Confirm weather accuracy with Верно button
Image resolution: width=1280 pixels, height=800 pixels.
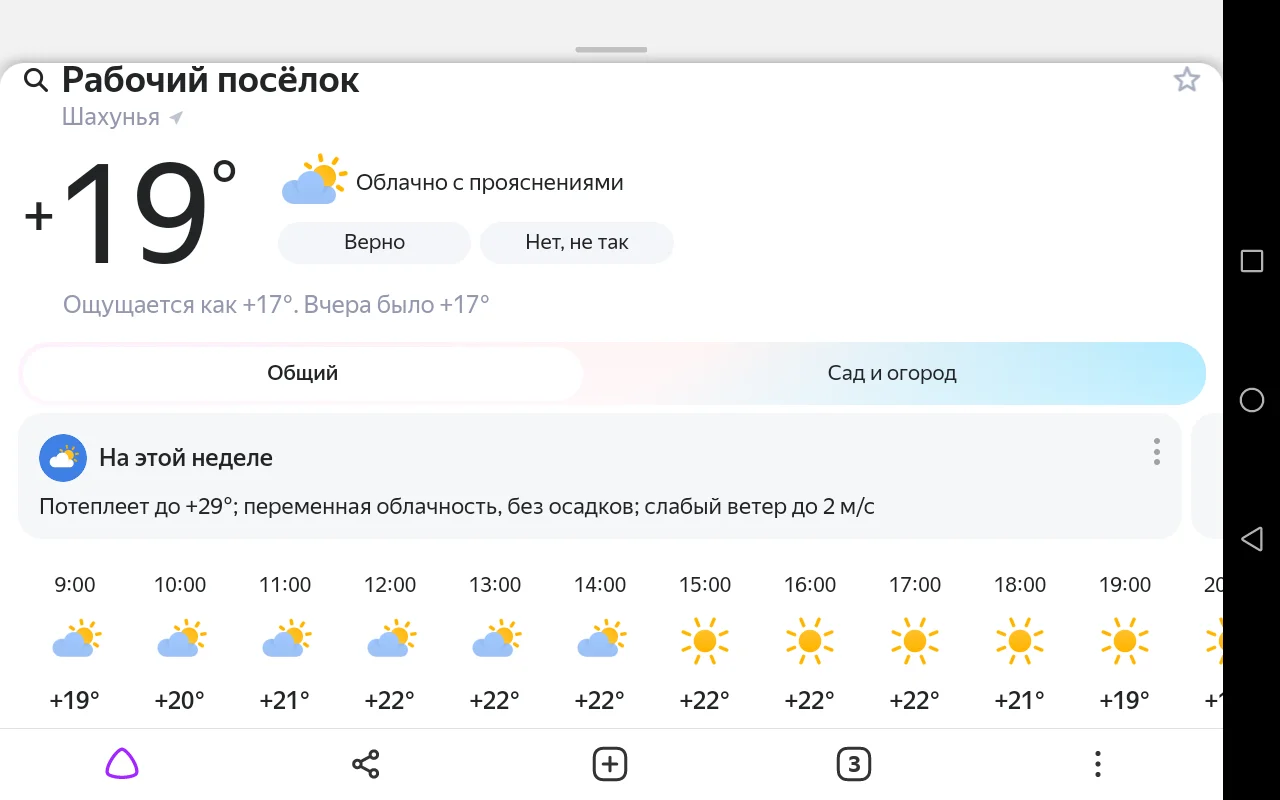point(373,242)
